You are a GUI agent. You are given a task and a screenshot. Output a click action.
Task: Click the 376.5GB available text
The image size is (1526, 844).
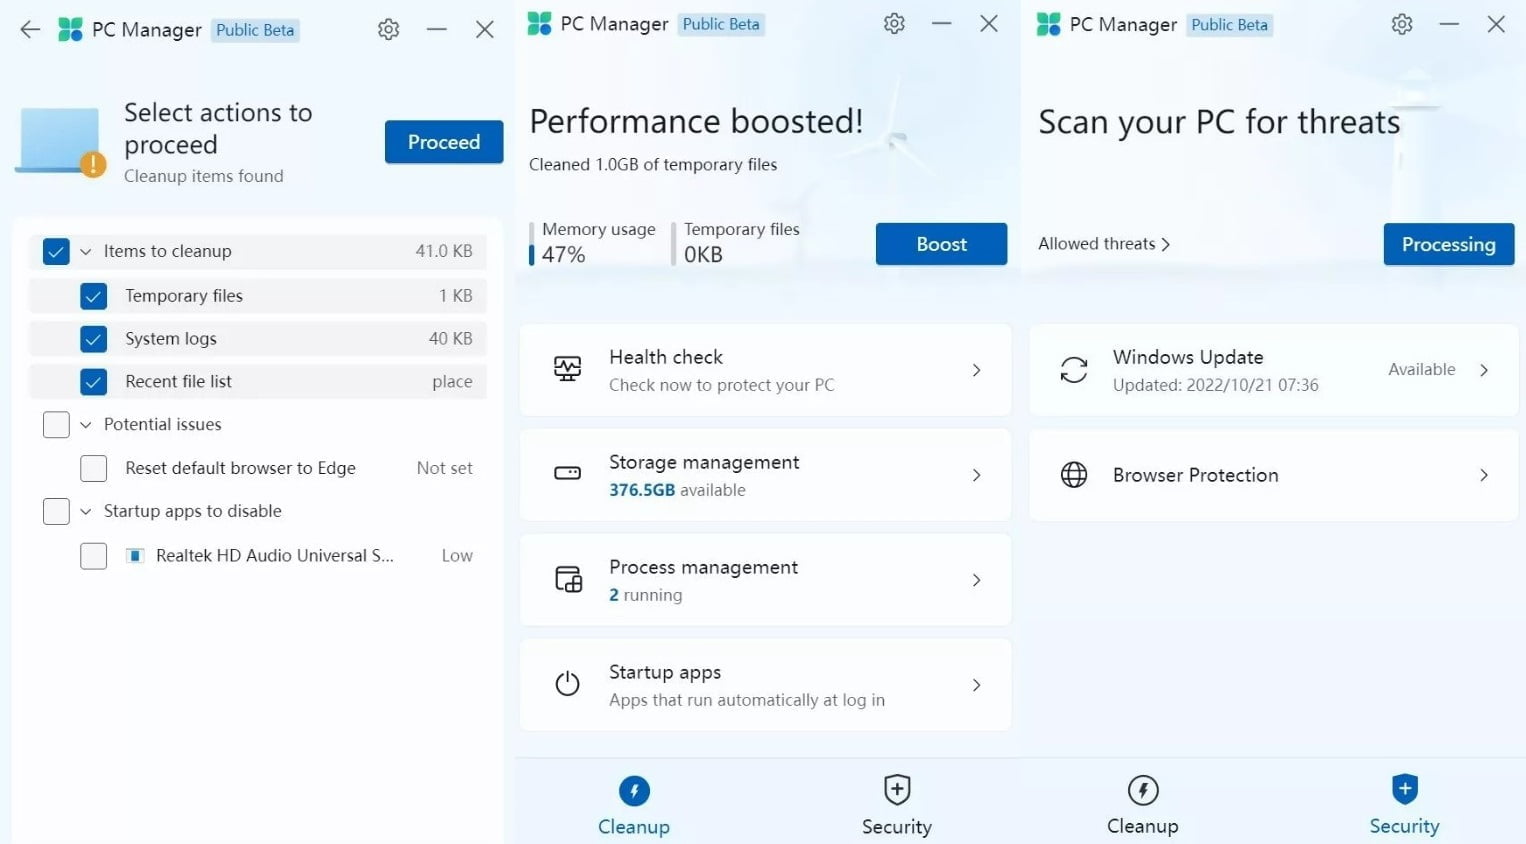click(677, 490)
